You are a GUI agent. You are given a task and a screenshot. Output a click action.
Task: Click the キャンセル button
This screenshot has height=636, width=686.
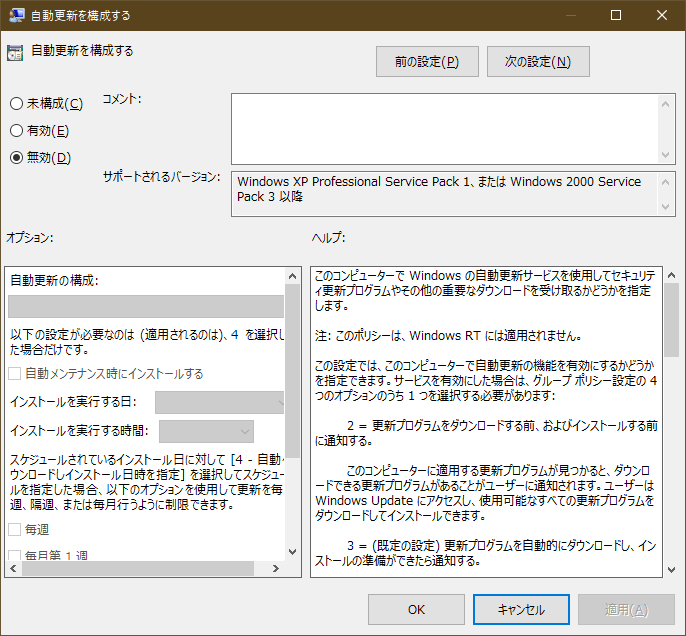(x=521, y=609)
